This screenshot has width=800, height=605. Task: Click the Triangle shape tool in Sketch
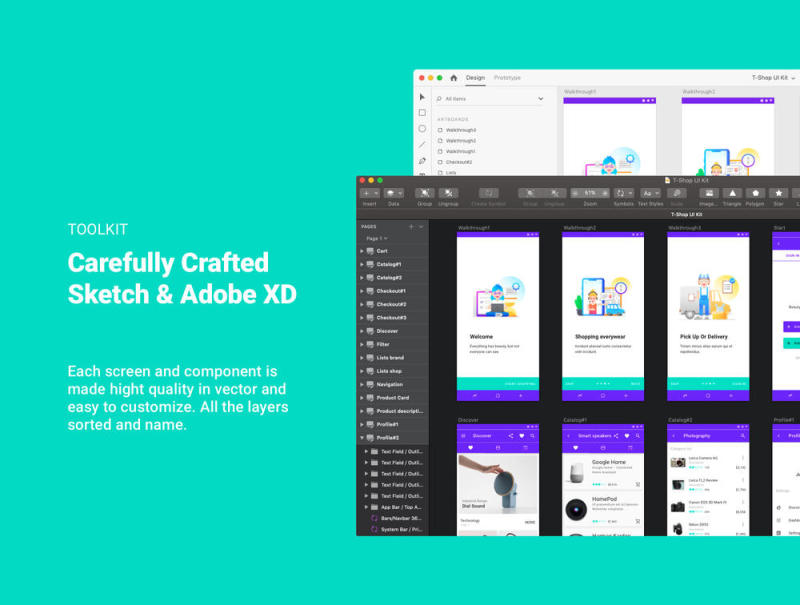tap(732, 193)
